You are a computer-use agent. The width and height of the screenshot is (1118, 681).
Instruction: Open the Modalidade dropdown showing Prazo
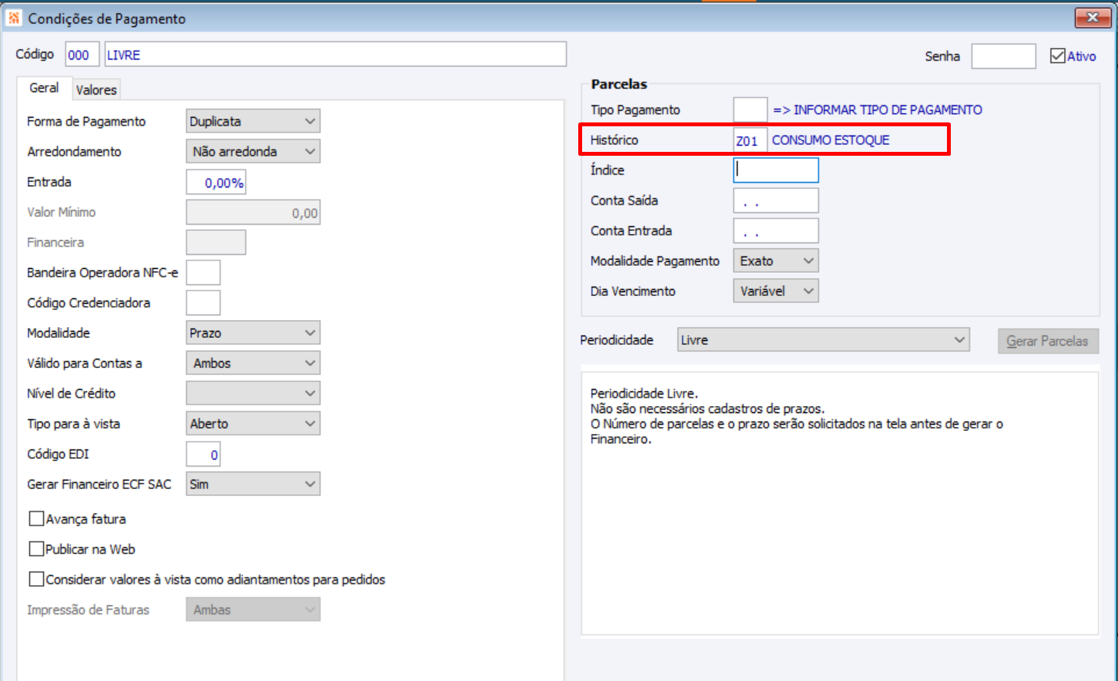pos(252,332)
